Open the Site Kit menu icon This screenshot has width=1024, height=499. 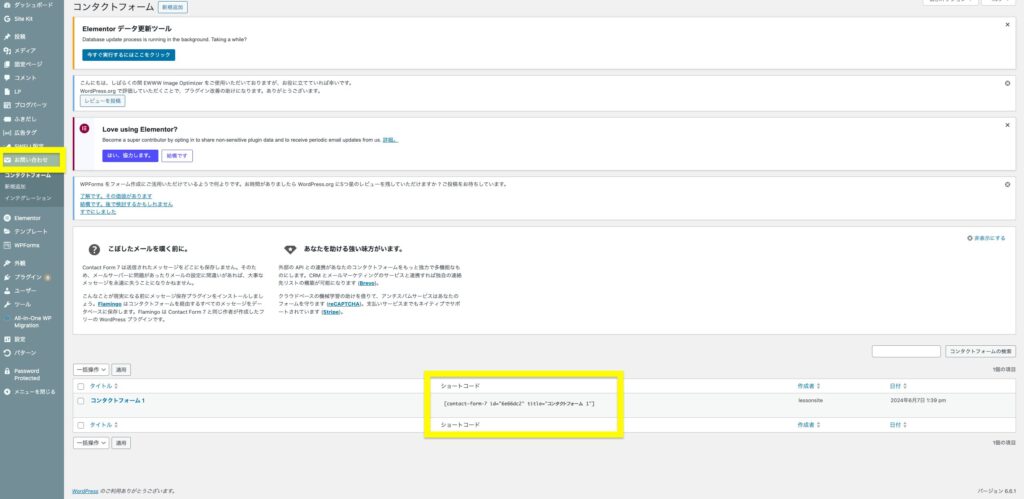8,18
